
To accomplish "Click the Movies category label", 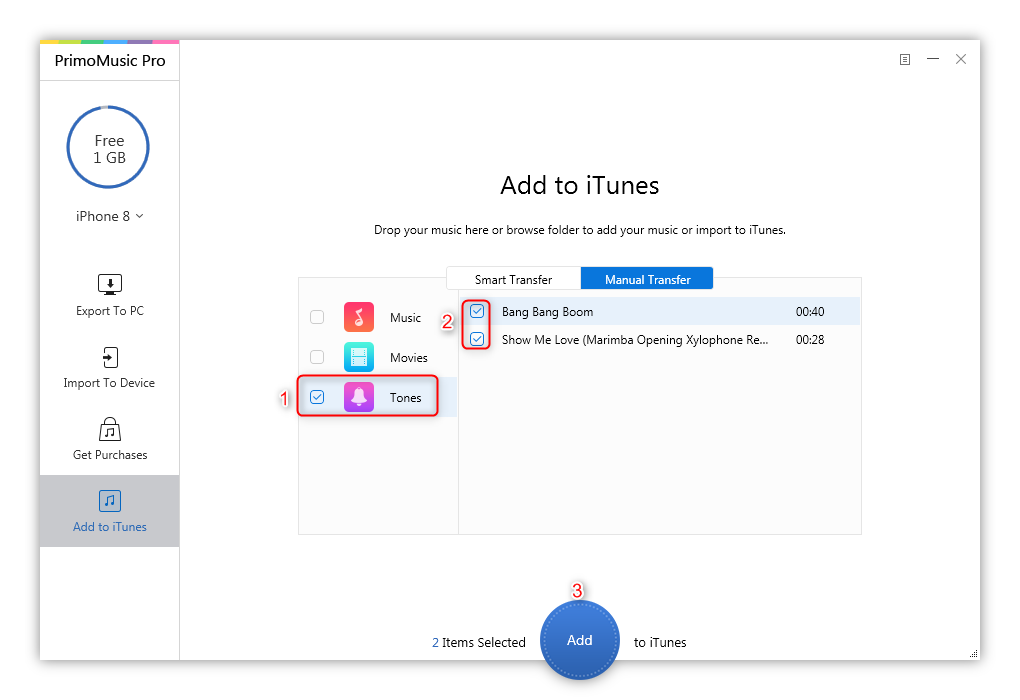I will pyautogui.click(x=409, y=358).
